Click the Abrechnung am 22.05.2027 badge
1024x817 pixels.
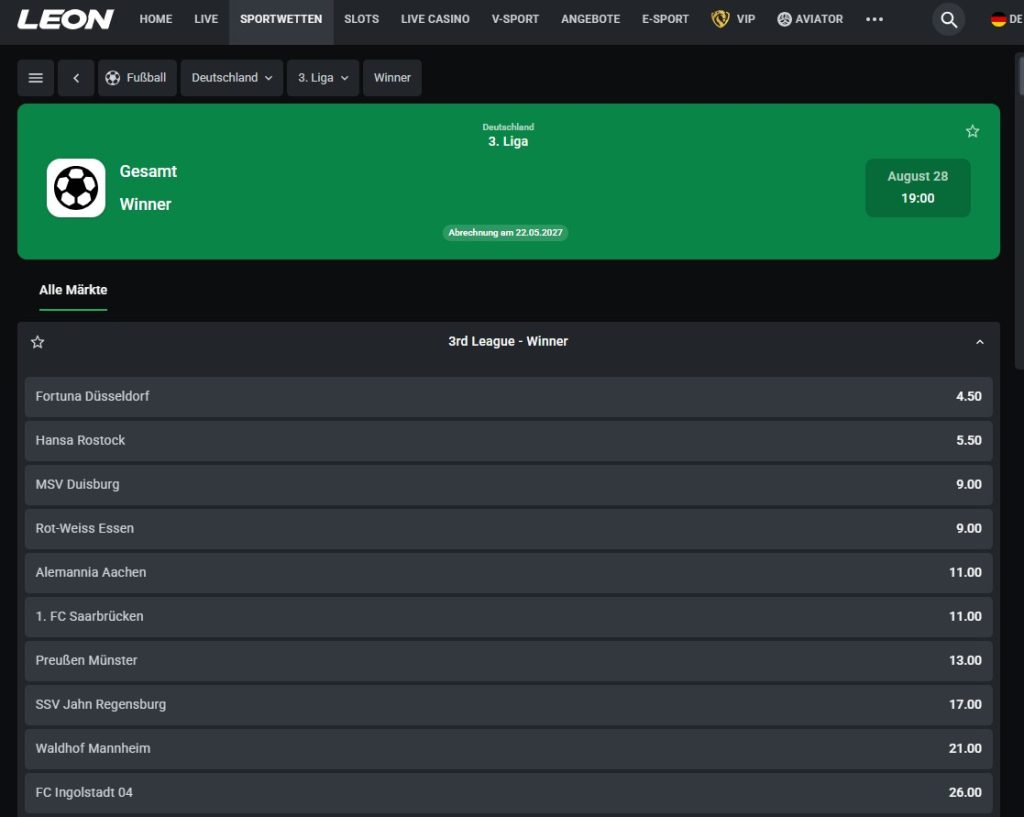[x=505, y=232]
